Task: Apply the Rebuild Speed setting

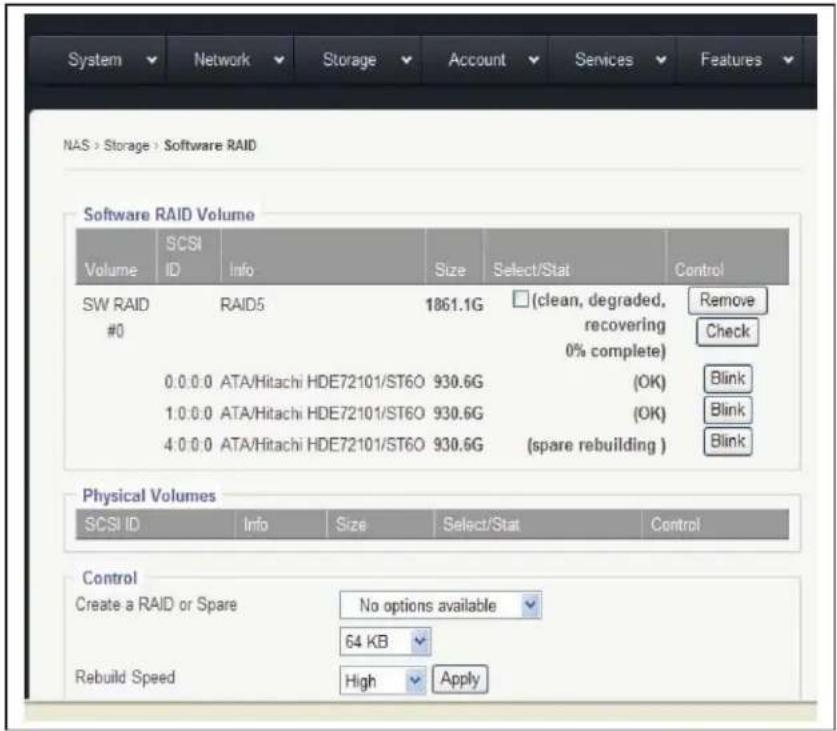Action: (460, 679)
